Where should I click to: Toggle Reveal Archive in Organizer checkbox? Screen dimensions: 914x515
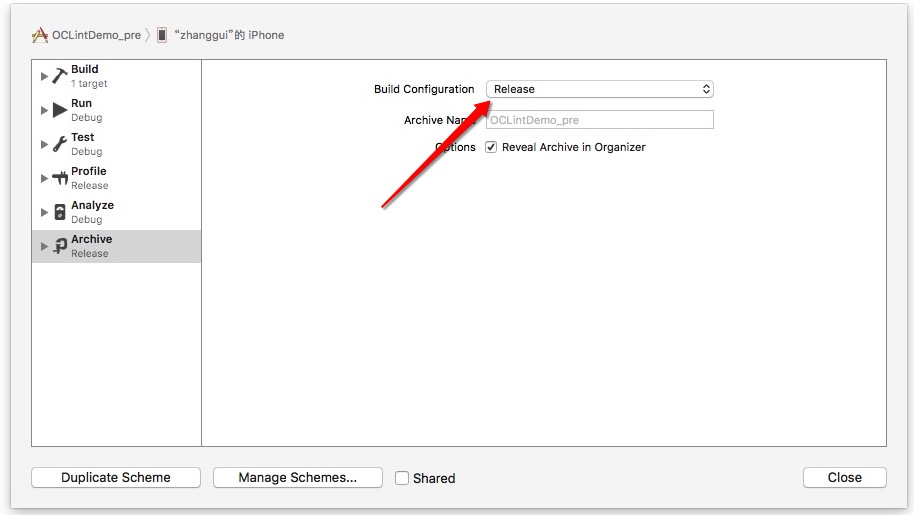(491, 147)
